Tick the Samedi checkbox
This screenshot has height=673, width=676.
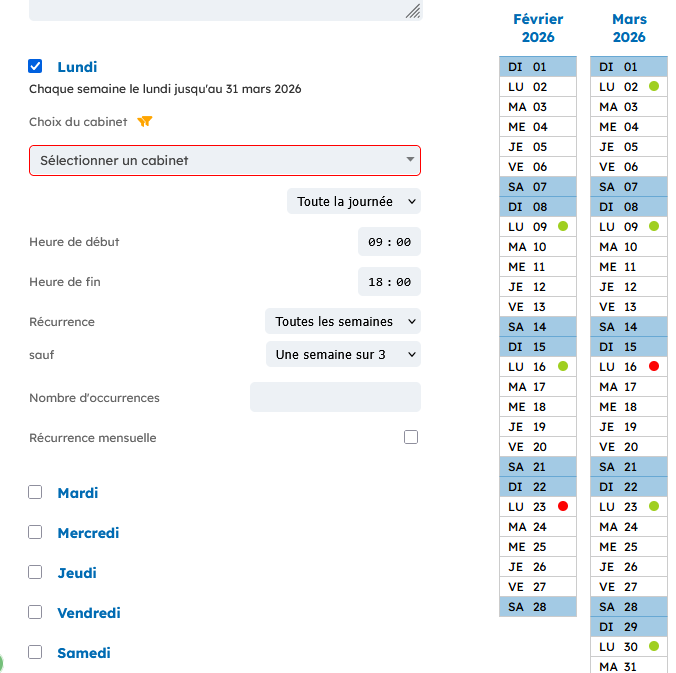[x=36, y=652]
